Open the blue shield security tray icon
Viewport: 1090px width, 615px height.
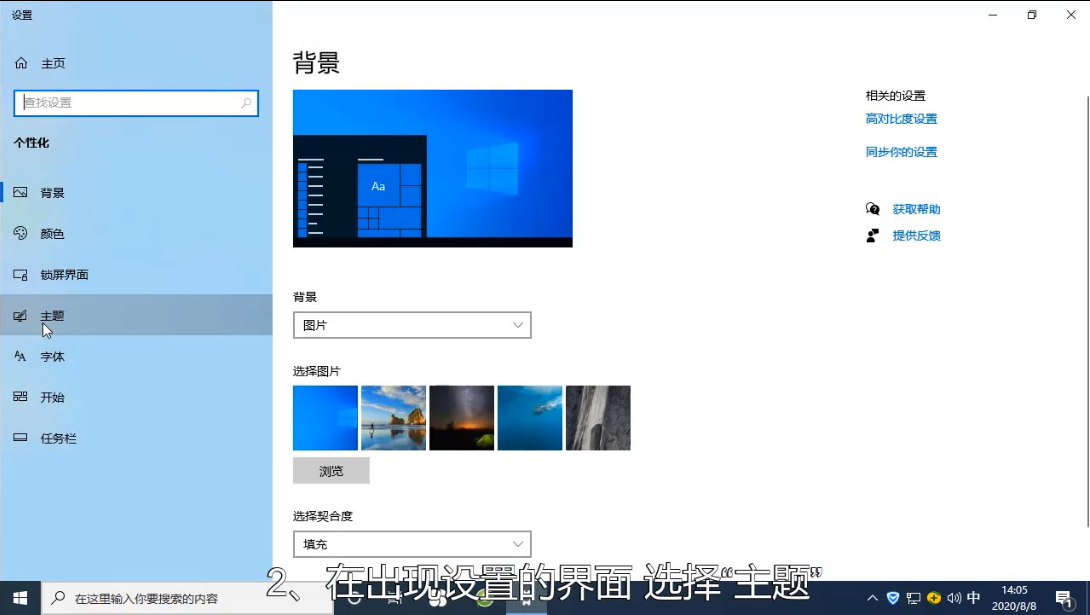893,598
